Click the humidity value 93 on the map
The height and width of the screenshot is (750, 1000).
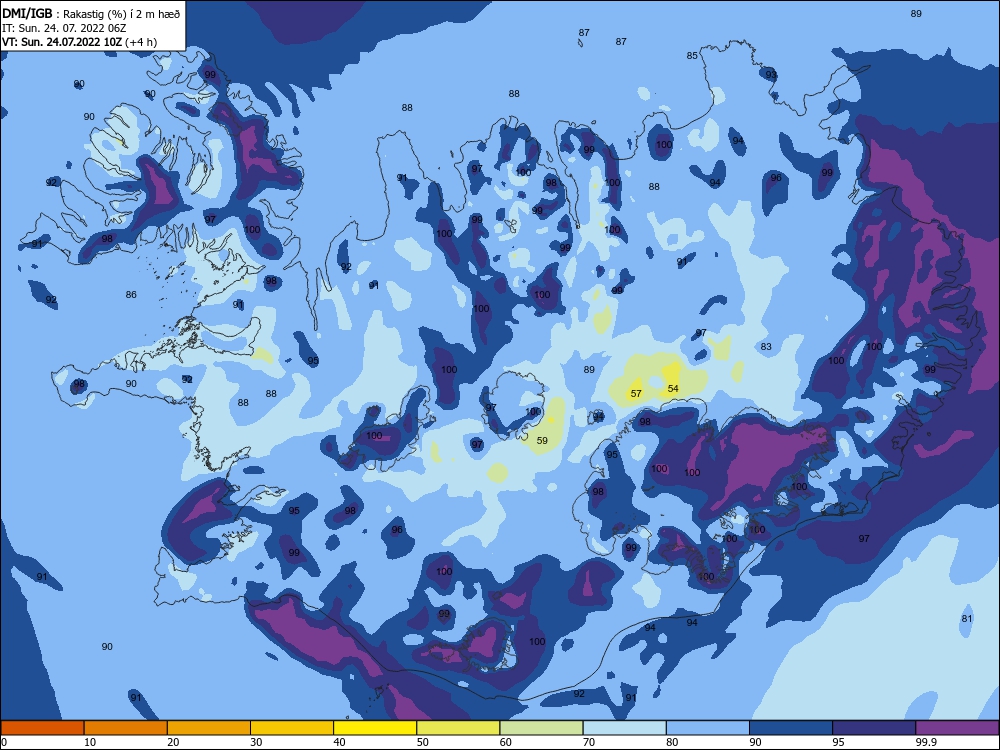[x=771, y=75]
